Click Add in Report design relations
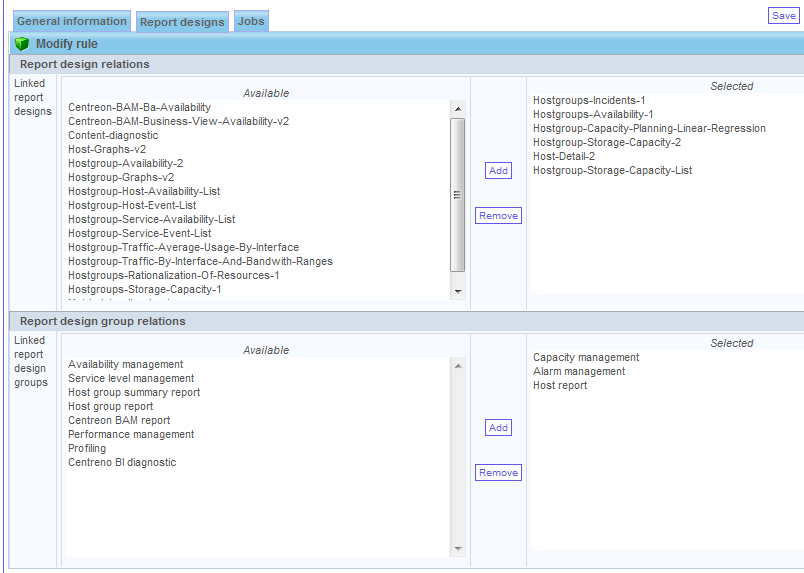The width and height of the screenshot is (804, 573). [x=498, y=170]
